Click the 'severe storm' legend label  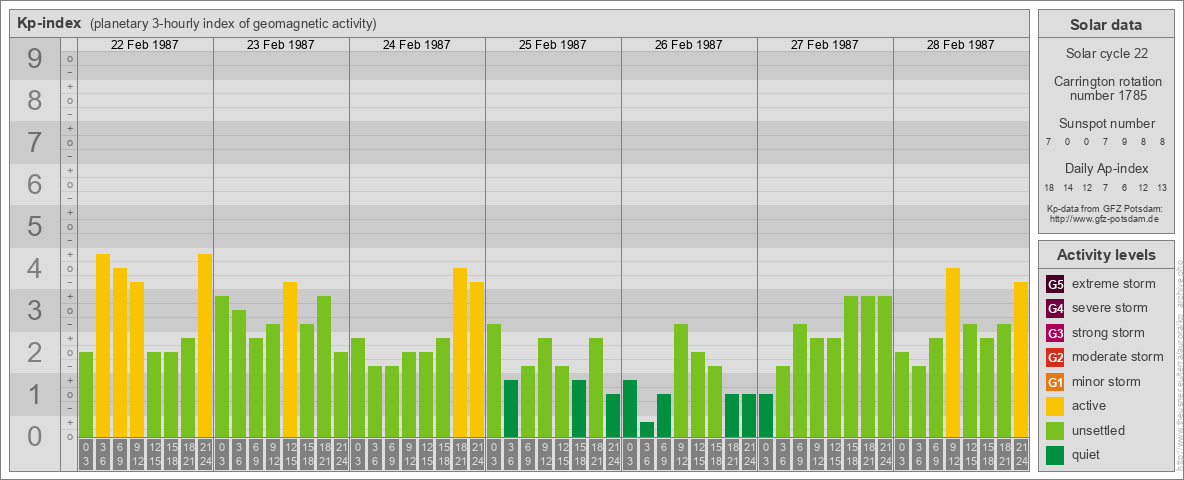click(1110, 308)
